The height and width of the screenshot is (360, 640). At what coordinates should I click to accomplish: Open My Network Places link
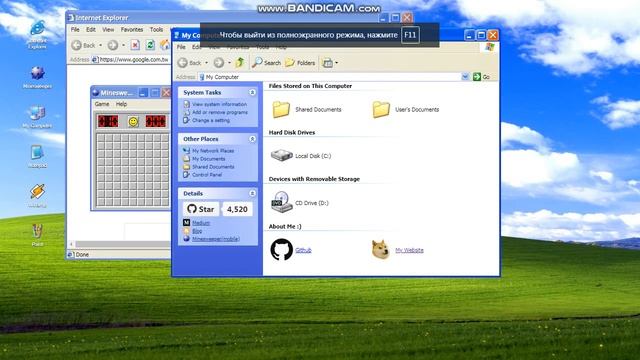213,151
